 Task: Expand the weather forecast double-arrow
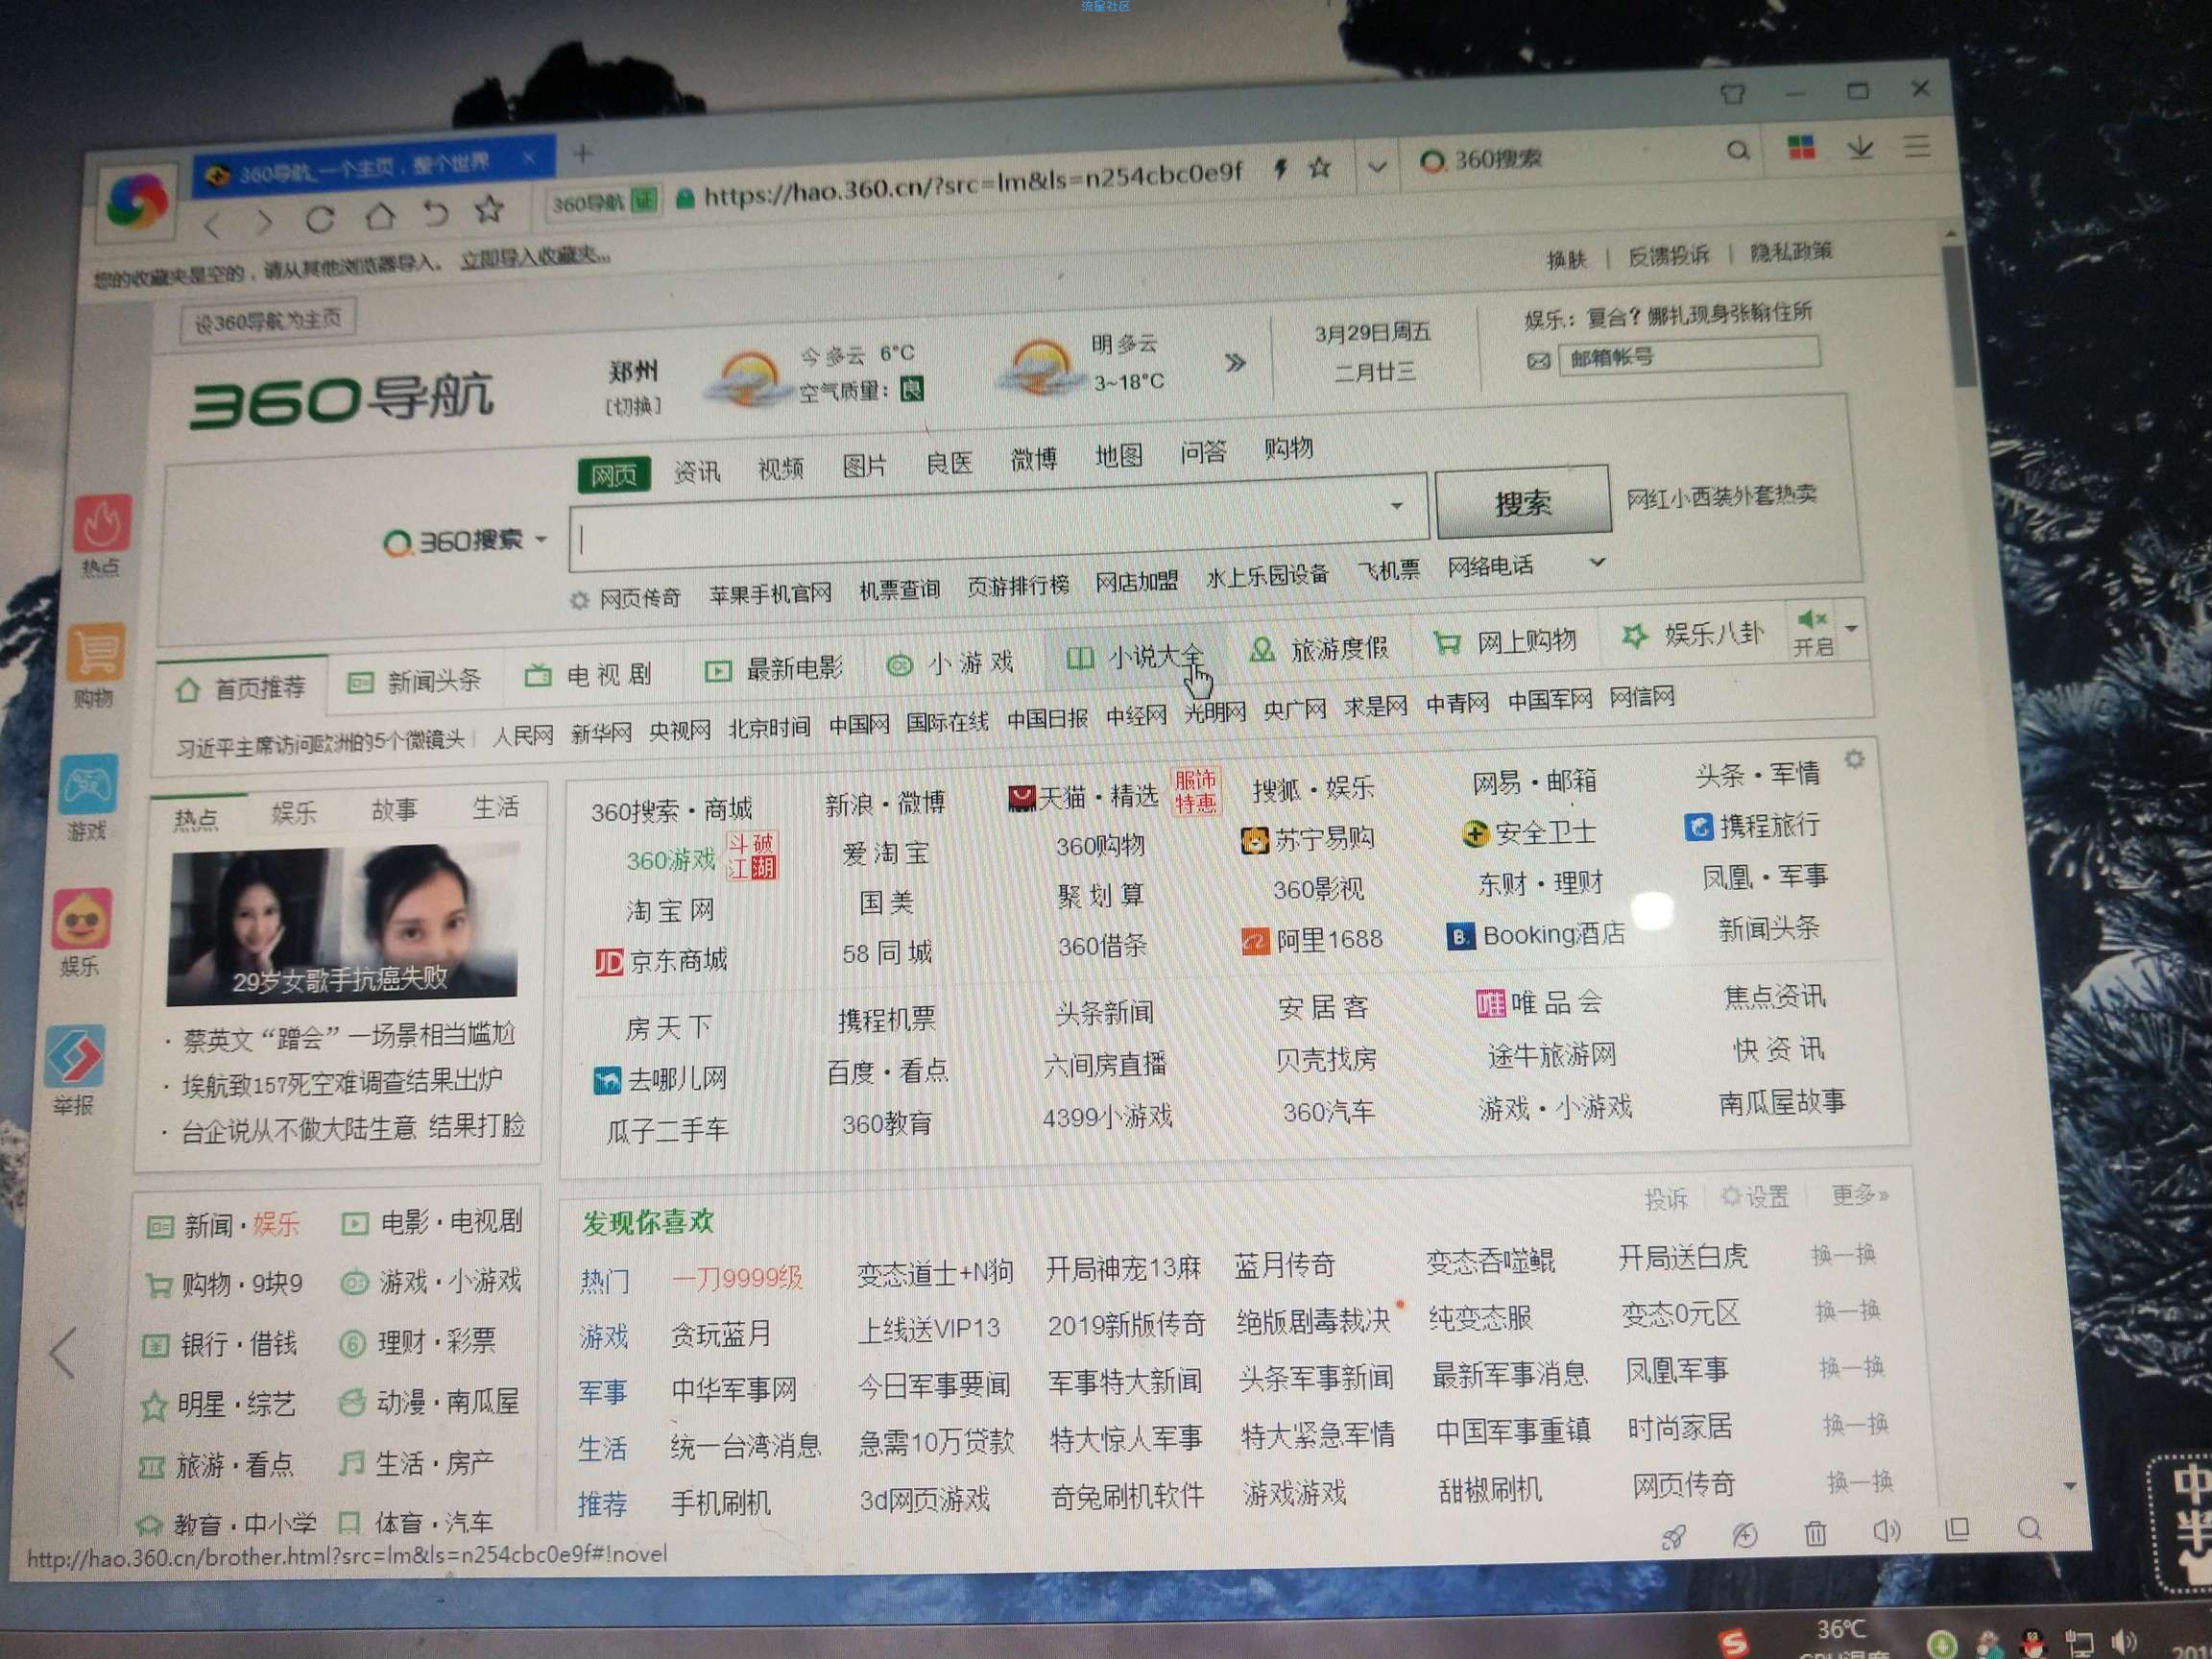[1235, 362]
